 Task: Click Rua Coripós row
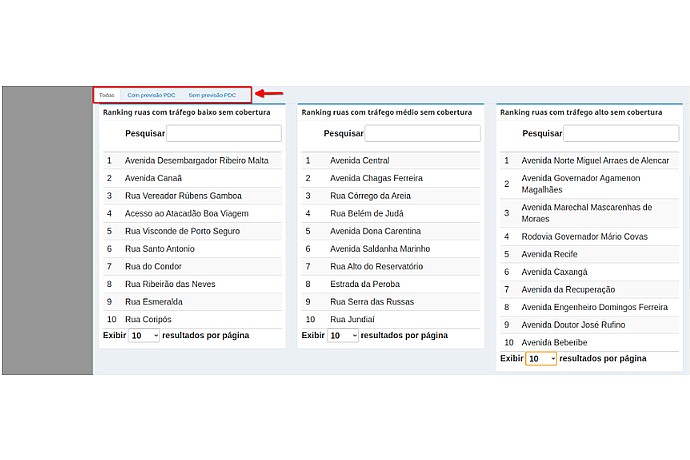pos(192,319)
